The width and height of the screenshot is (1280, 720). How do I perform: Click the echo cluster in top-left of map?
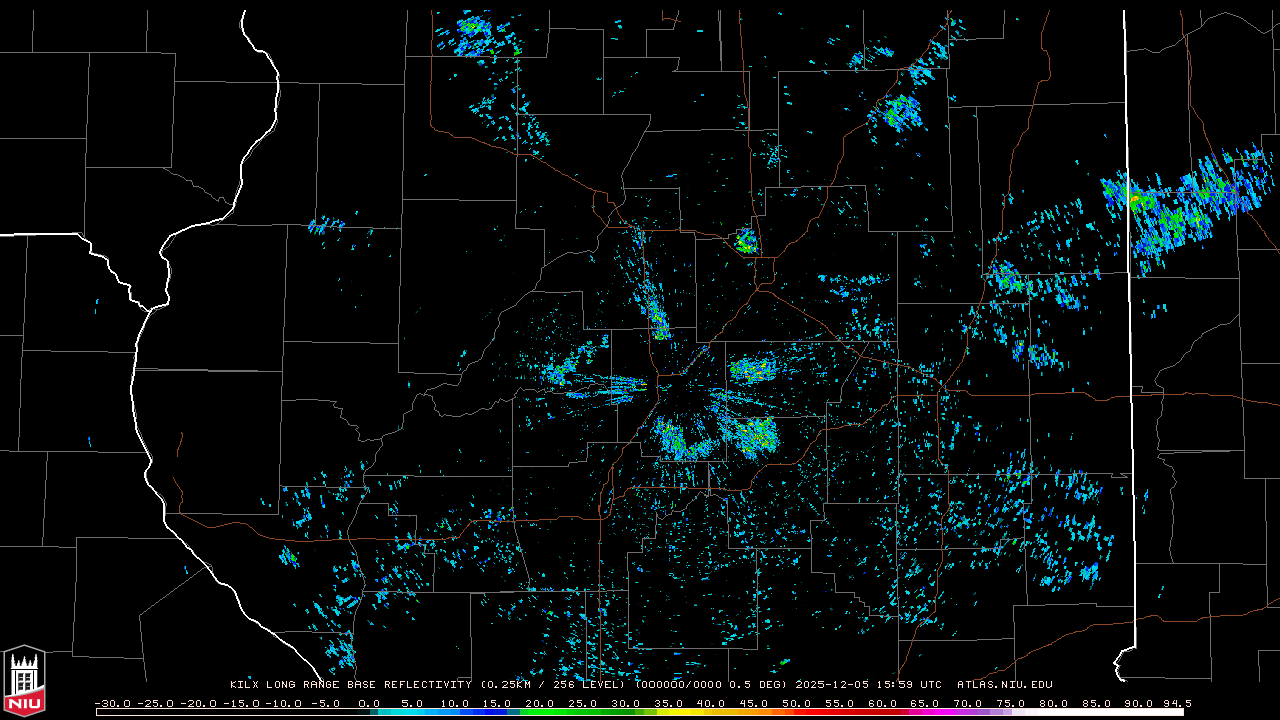[475, 36]
